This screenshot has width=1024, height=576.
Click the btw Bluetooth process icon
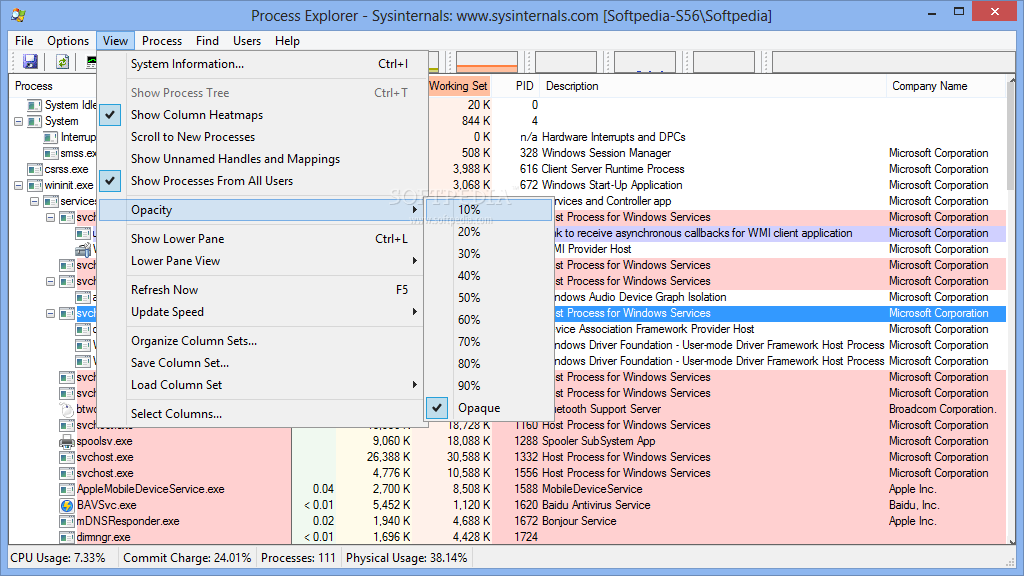(67, 409)
